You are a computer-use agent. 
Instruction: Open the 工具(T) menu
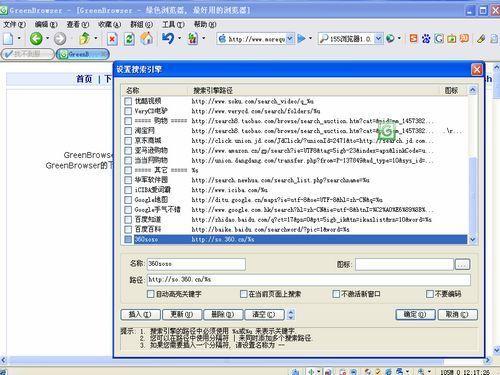pos(173,25)
